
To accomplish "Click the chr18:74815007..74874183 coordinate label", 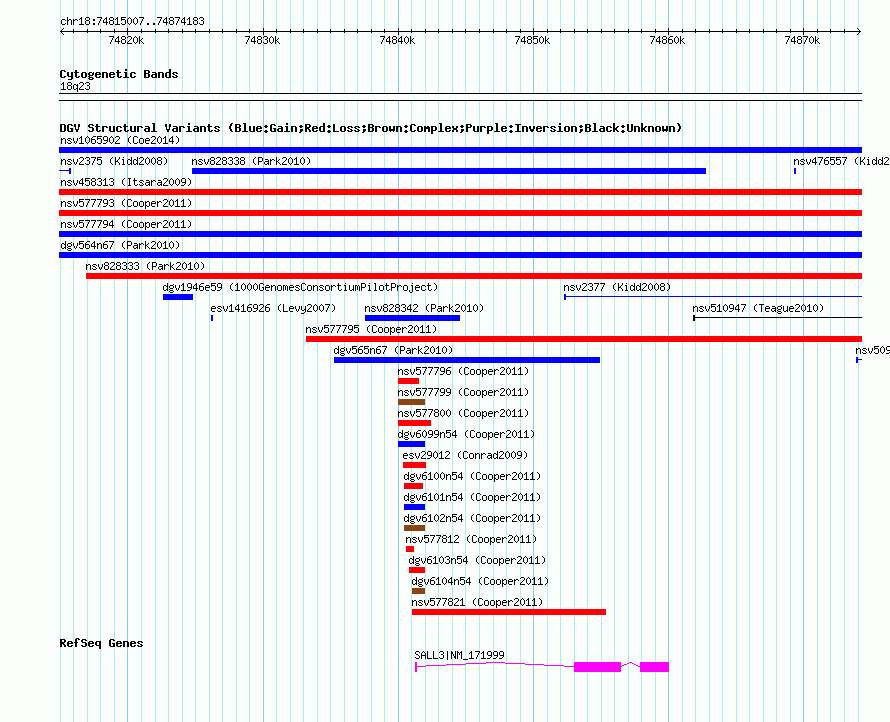I will click(132, 21).
